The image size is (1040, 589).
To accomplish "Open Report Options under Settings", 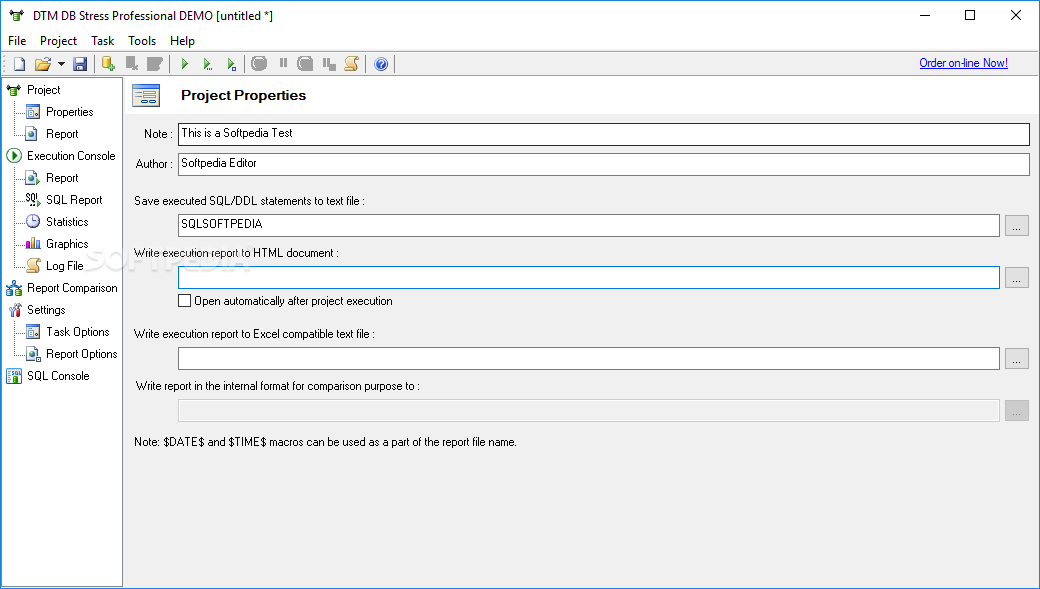I will pos(82,354).
